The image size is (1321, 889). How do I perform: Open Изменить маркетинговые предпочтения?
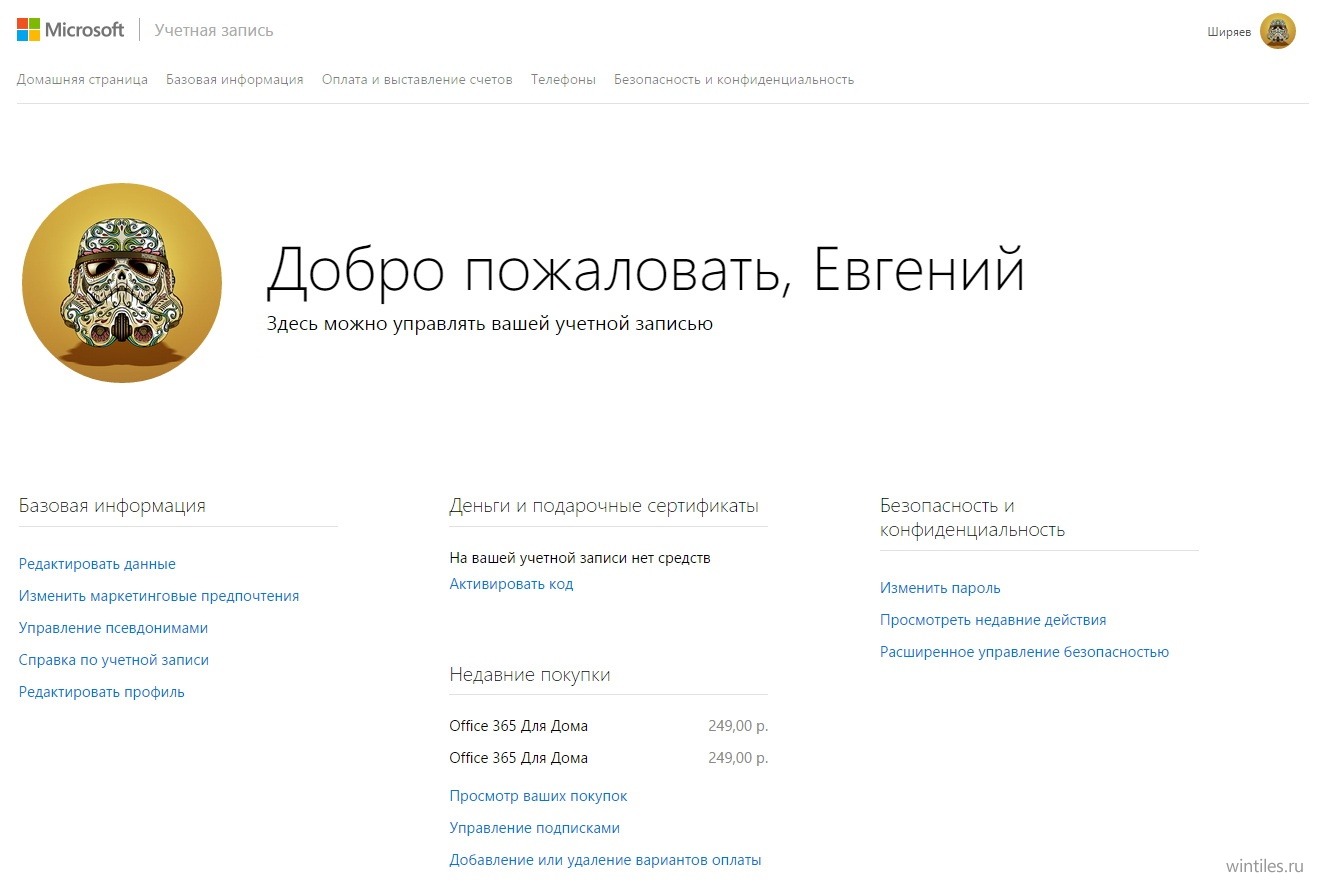(159, 596)
